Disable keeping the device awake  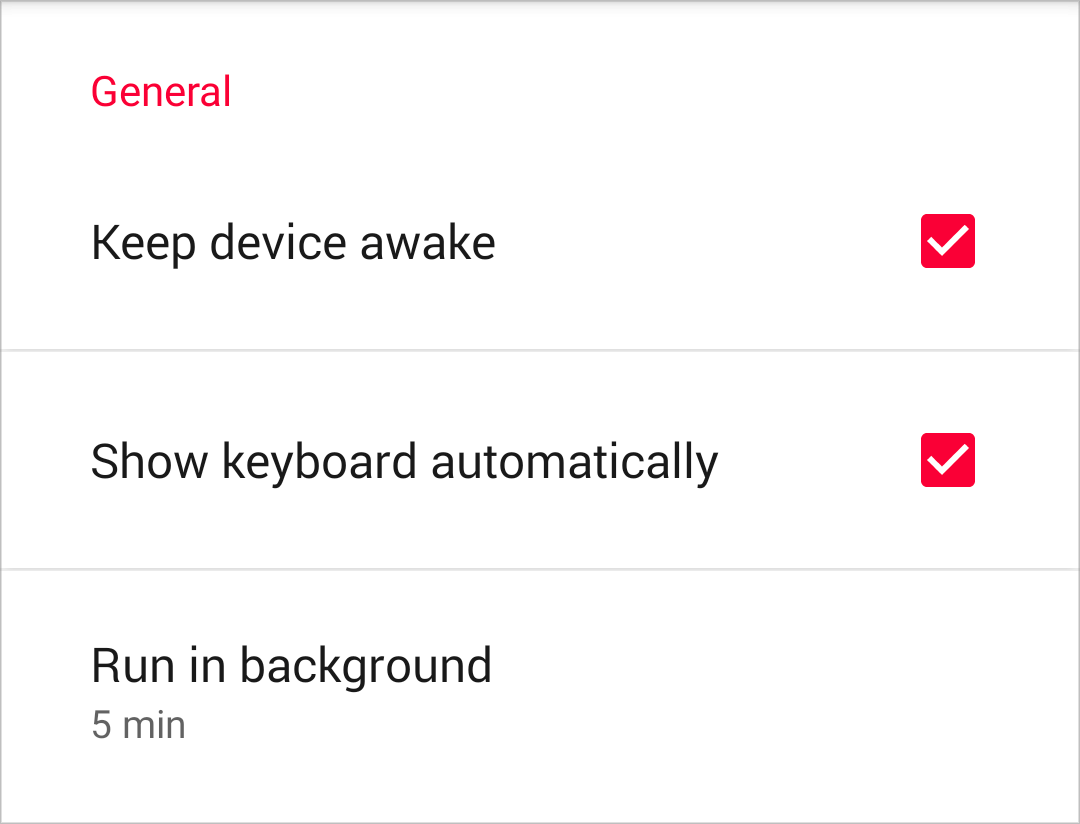pos(947,241)
